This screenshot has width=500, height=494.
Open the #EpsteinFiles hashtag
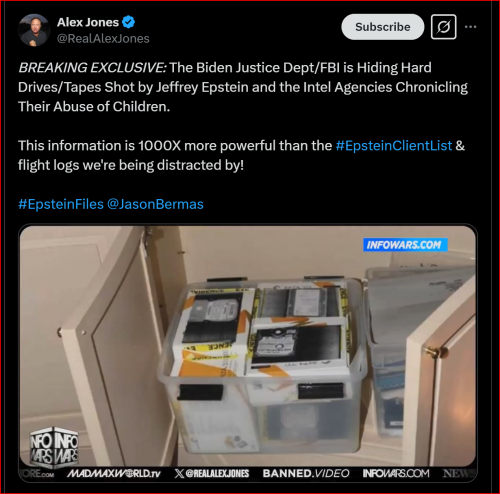[x=61, y=204]
